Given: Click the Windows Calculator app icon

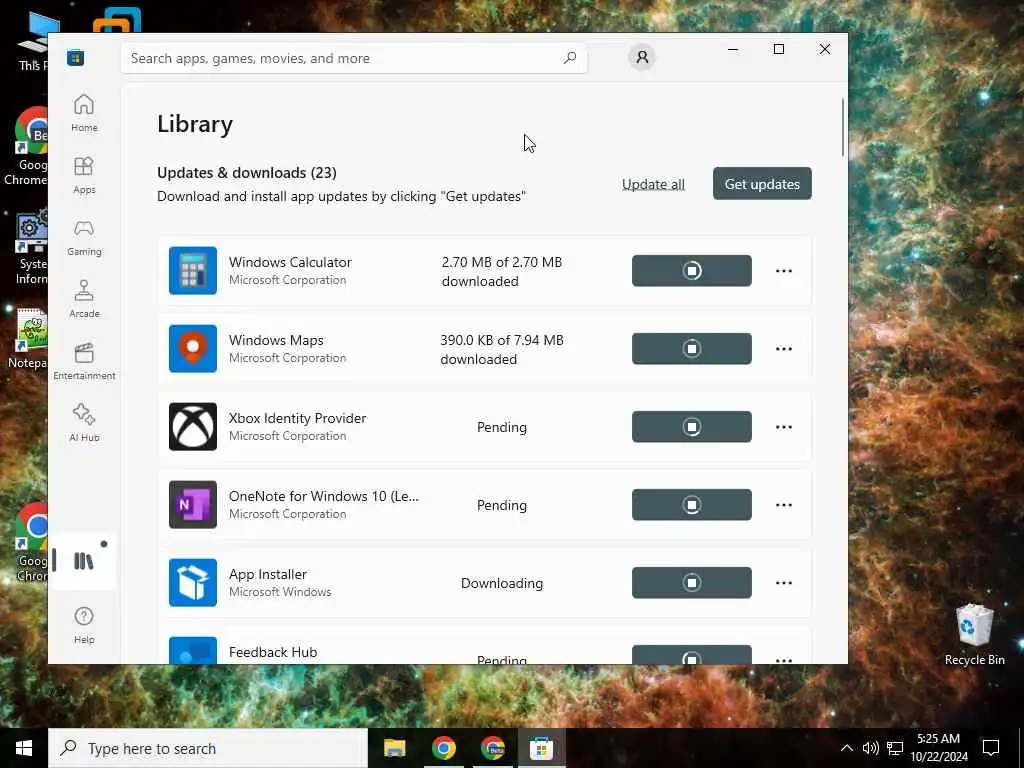Looking at the screenshot, I should point(193,270).
